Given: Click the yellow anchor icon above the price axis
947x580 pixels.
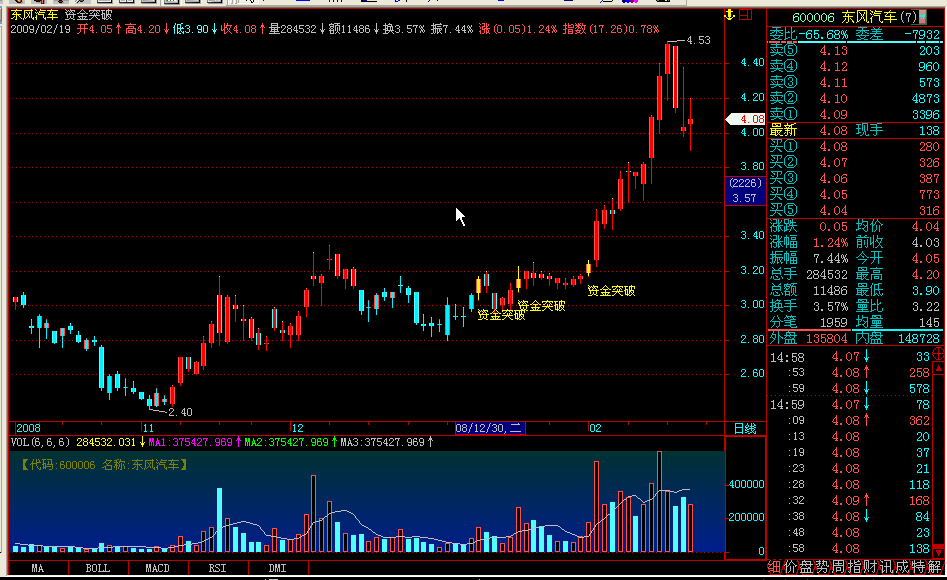Looking at the screenshot, I should click(730, 14).
